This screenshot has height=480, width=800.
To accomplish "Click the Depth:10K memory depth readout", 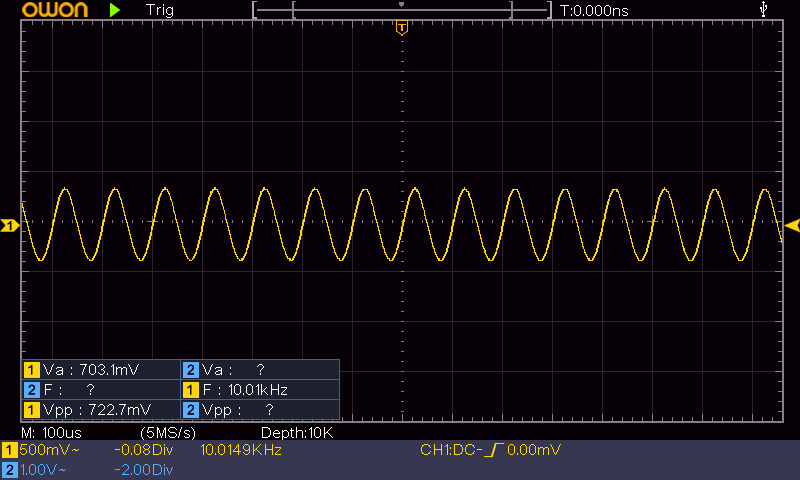I will click(297, 433).
